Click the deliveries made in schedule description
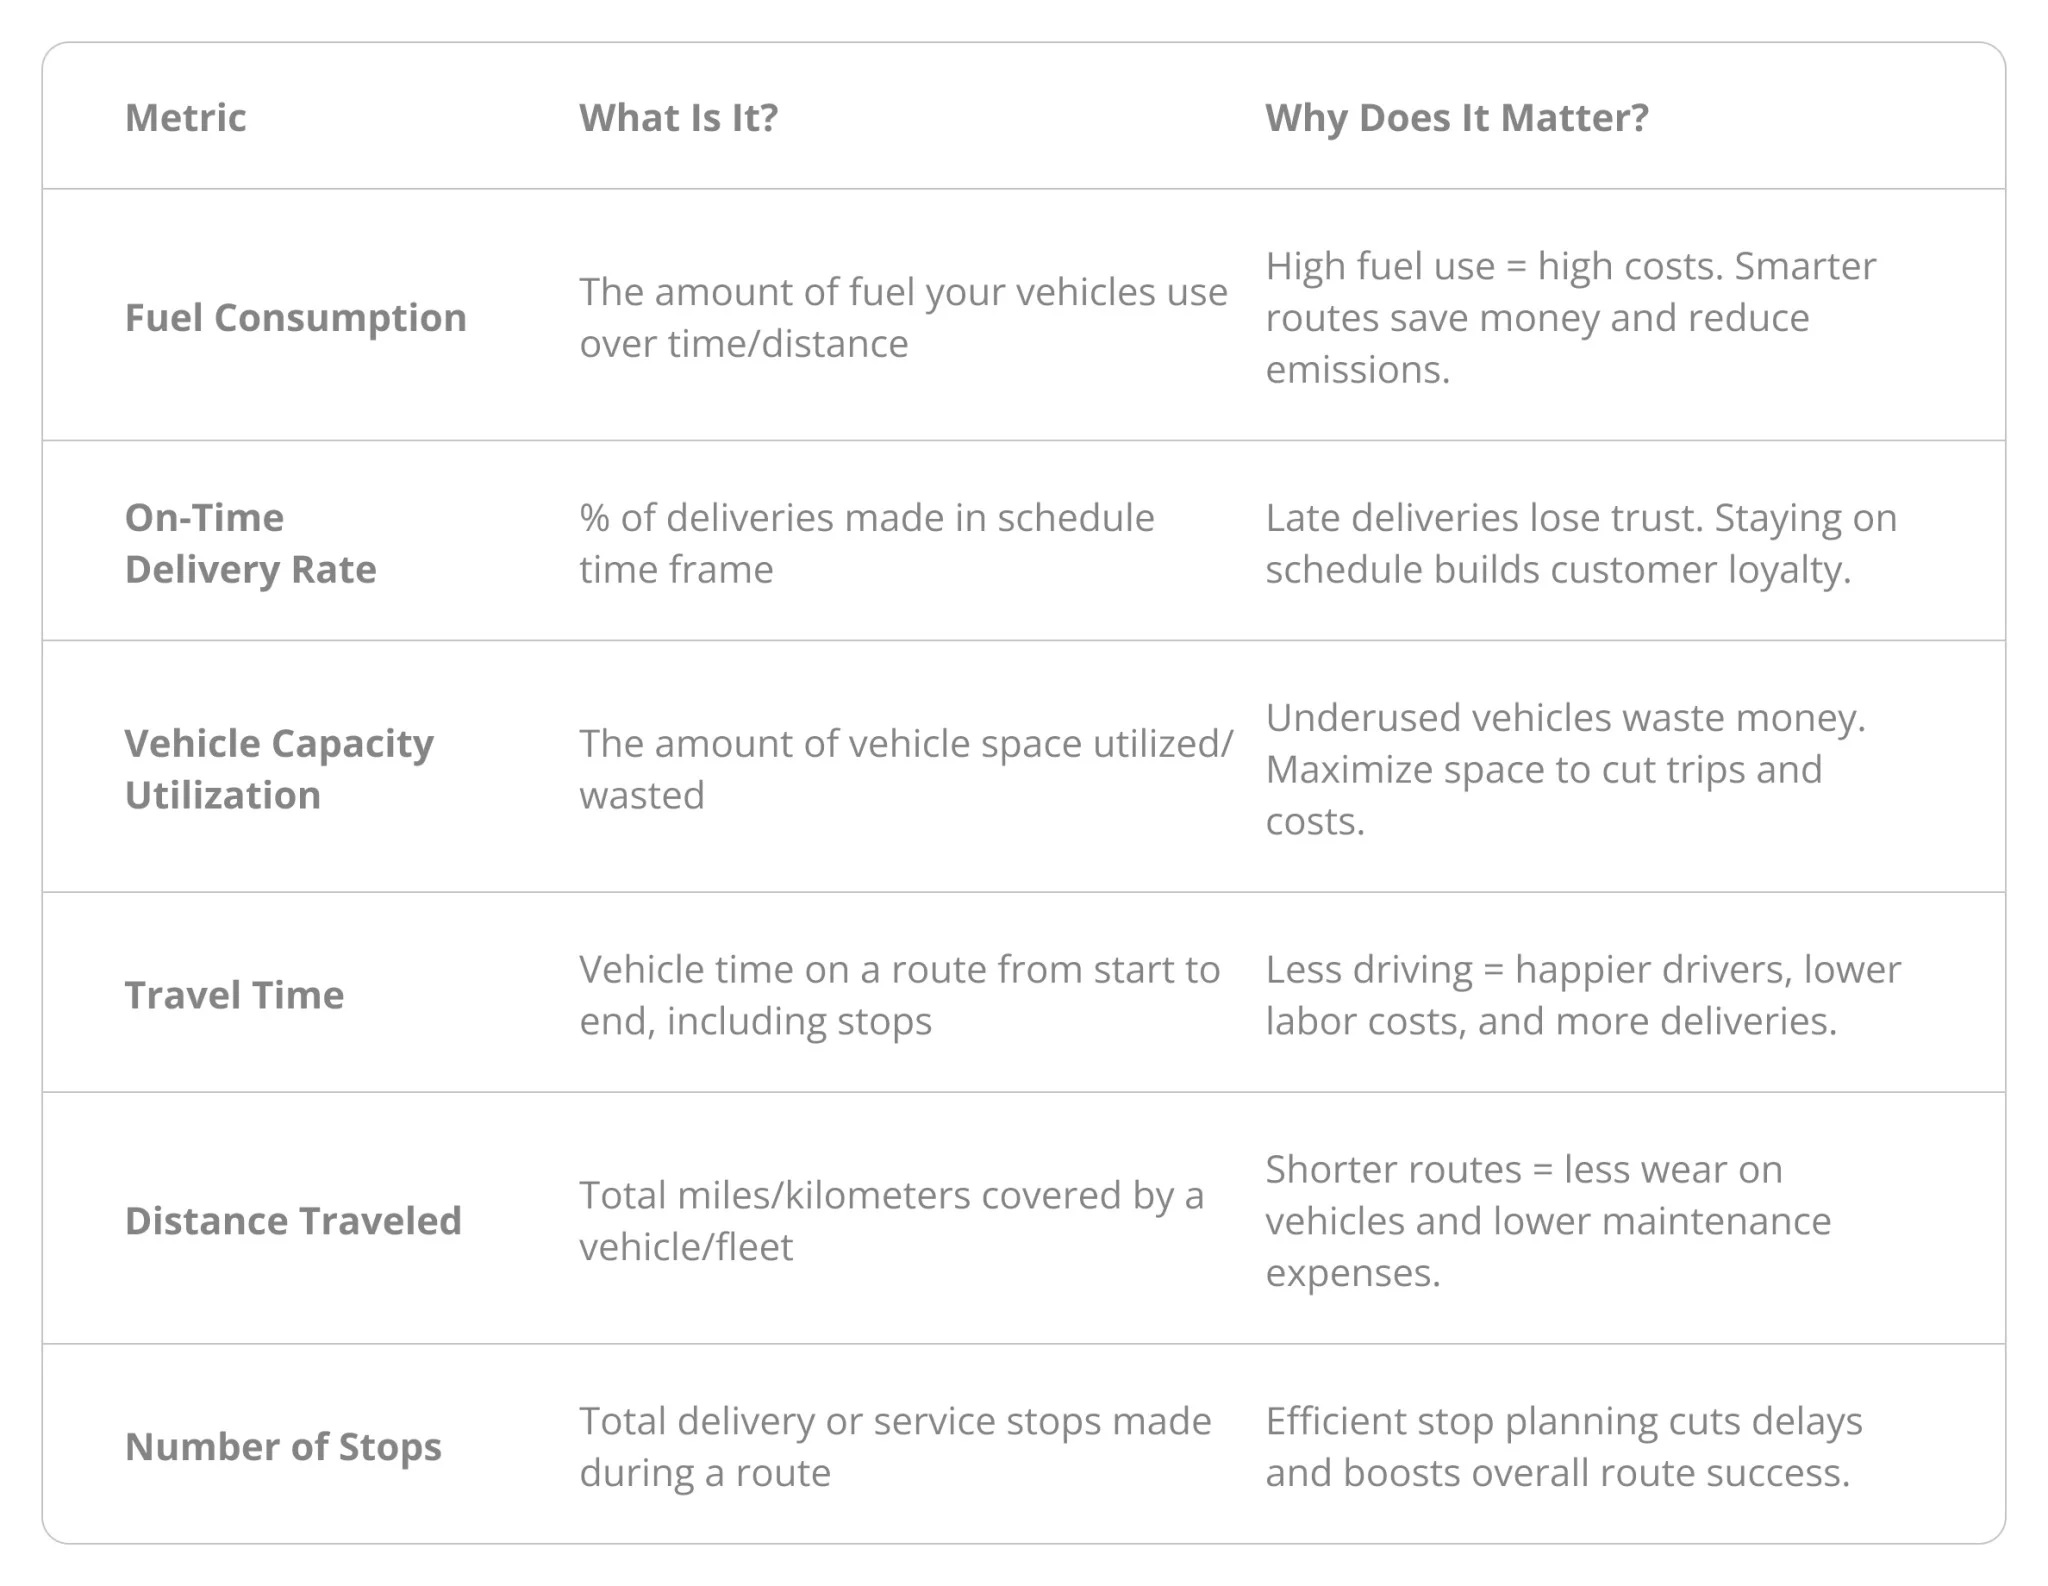Viewport: 2048px width, 1586px height. coord(866,543)
